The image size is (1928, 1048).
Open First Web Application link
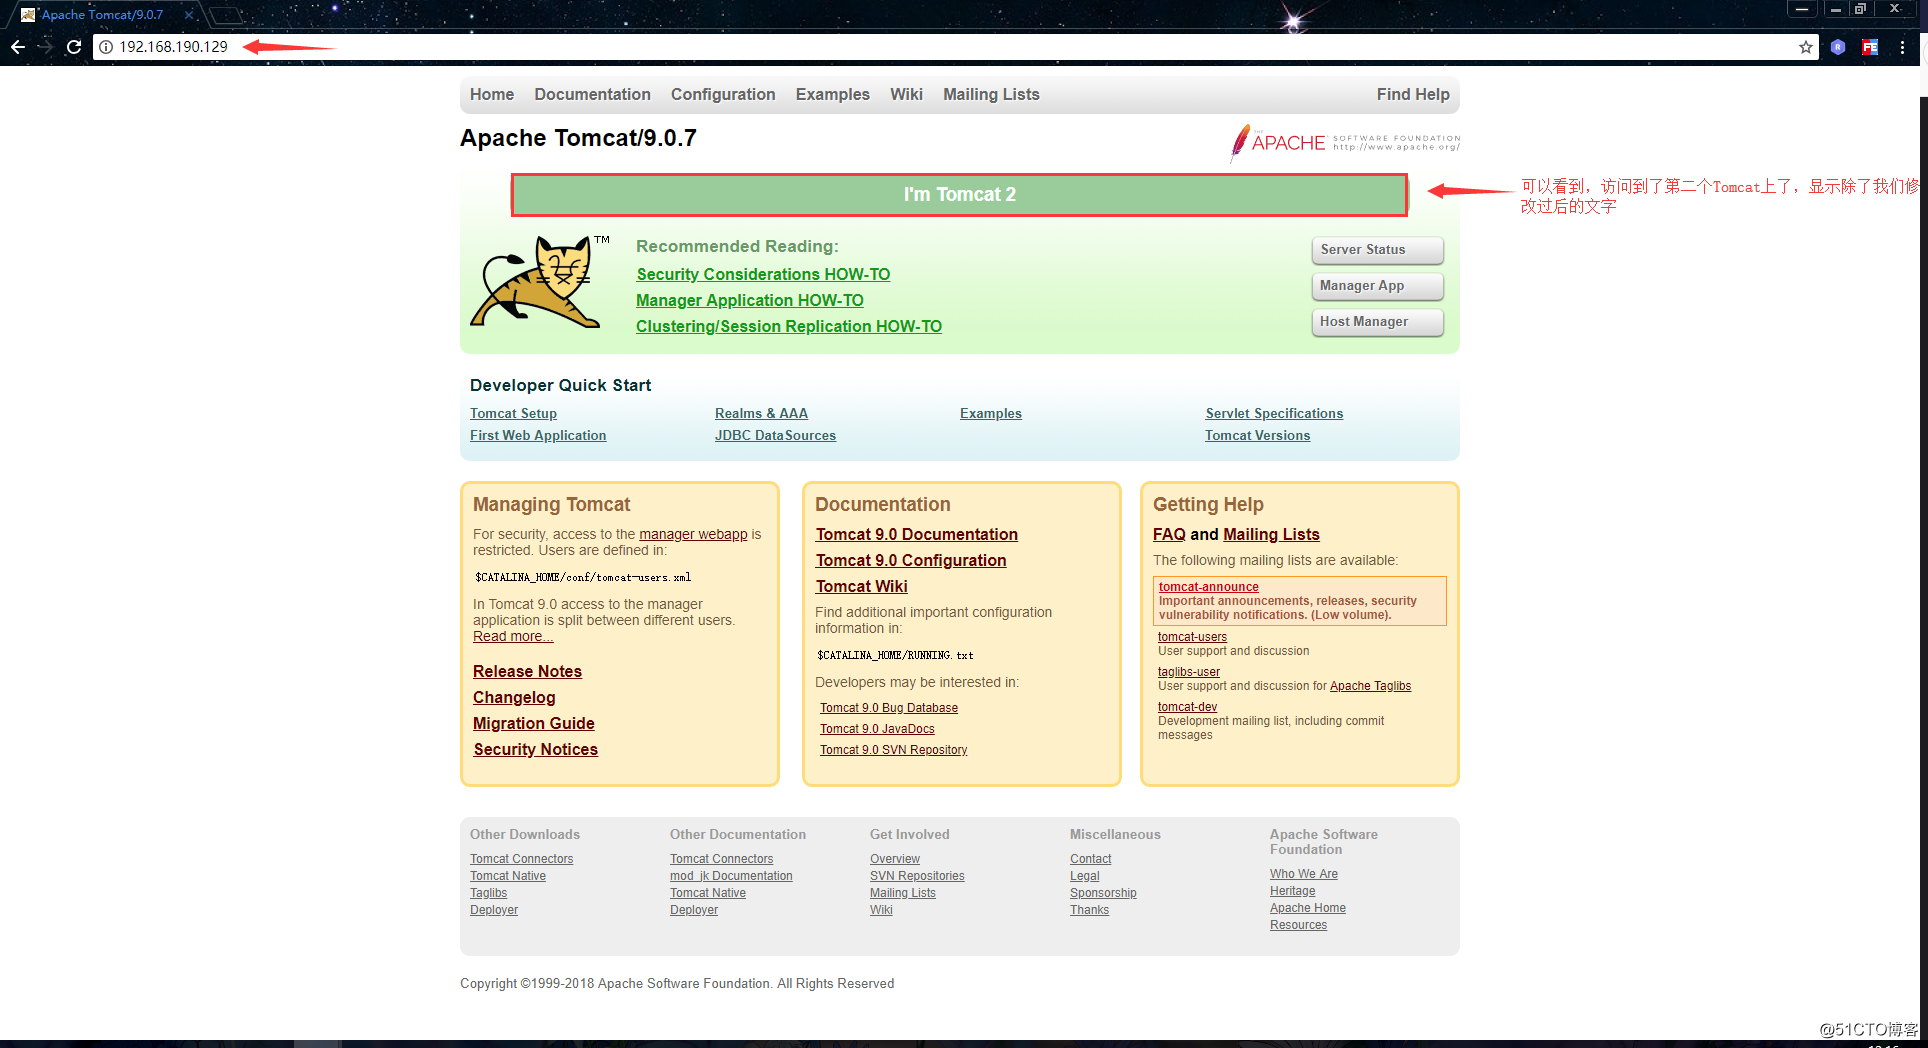538,435
